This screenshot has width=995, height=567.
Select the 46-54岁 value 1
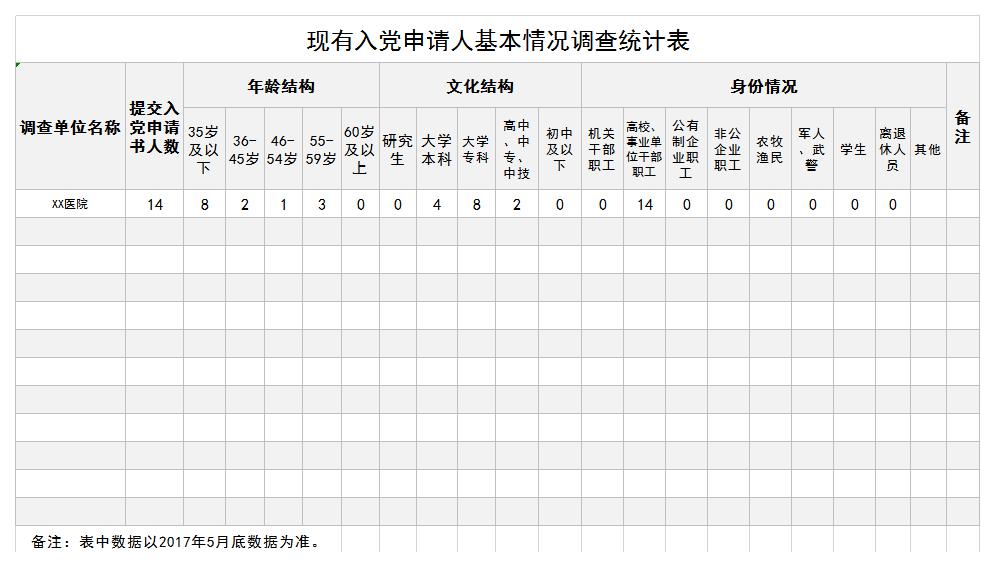coord(283,204)
